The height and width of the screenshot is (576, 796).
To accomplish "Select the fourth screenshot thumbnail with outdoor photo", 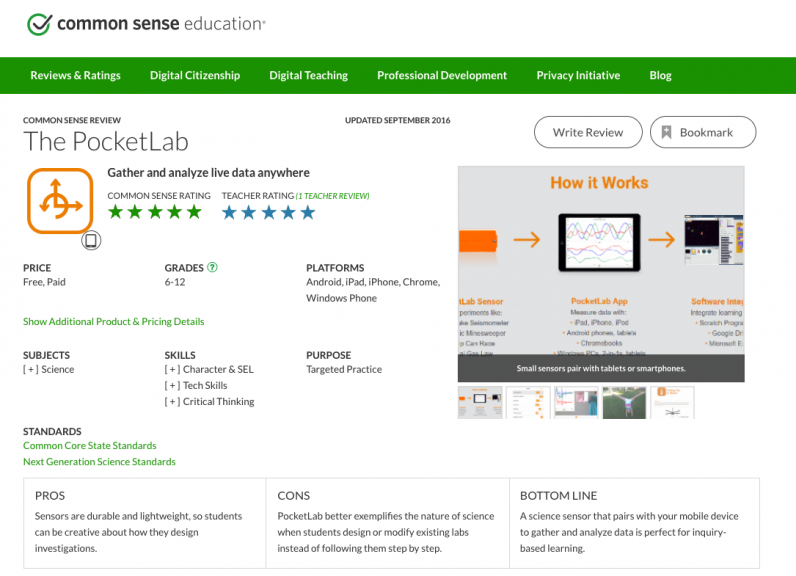I will click(x=623, y=403).
